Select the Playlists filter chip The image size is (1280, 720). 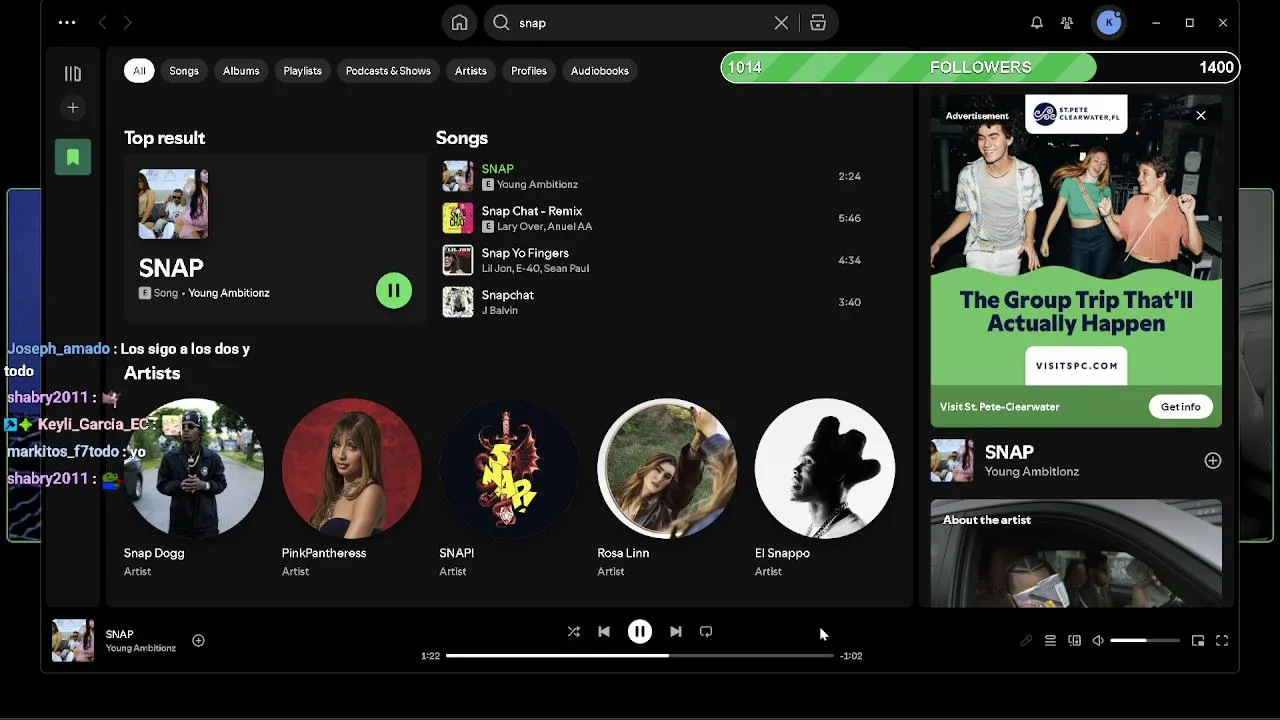(302, 71)
